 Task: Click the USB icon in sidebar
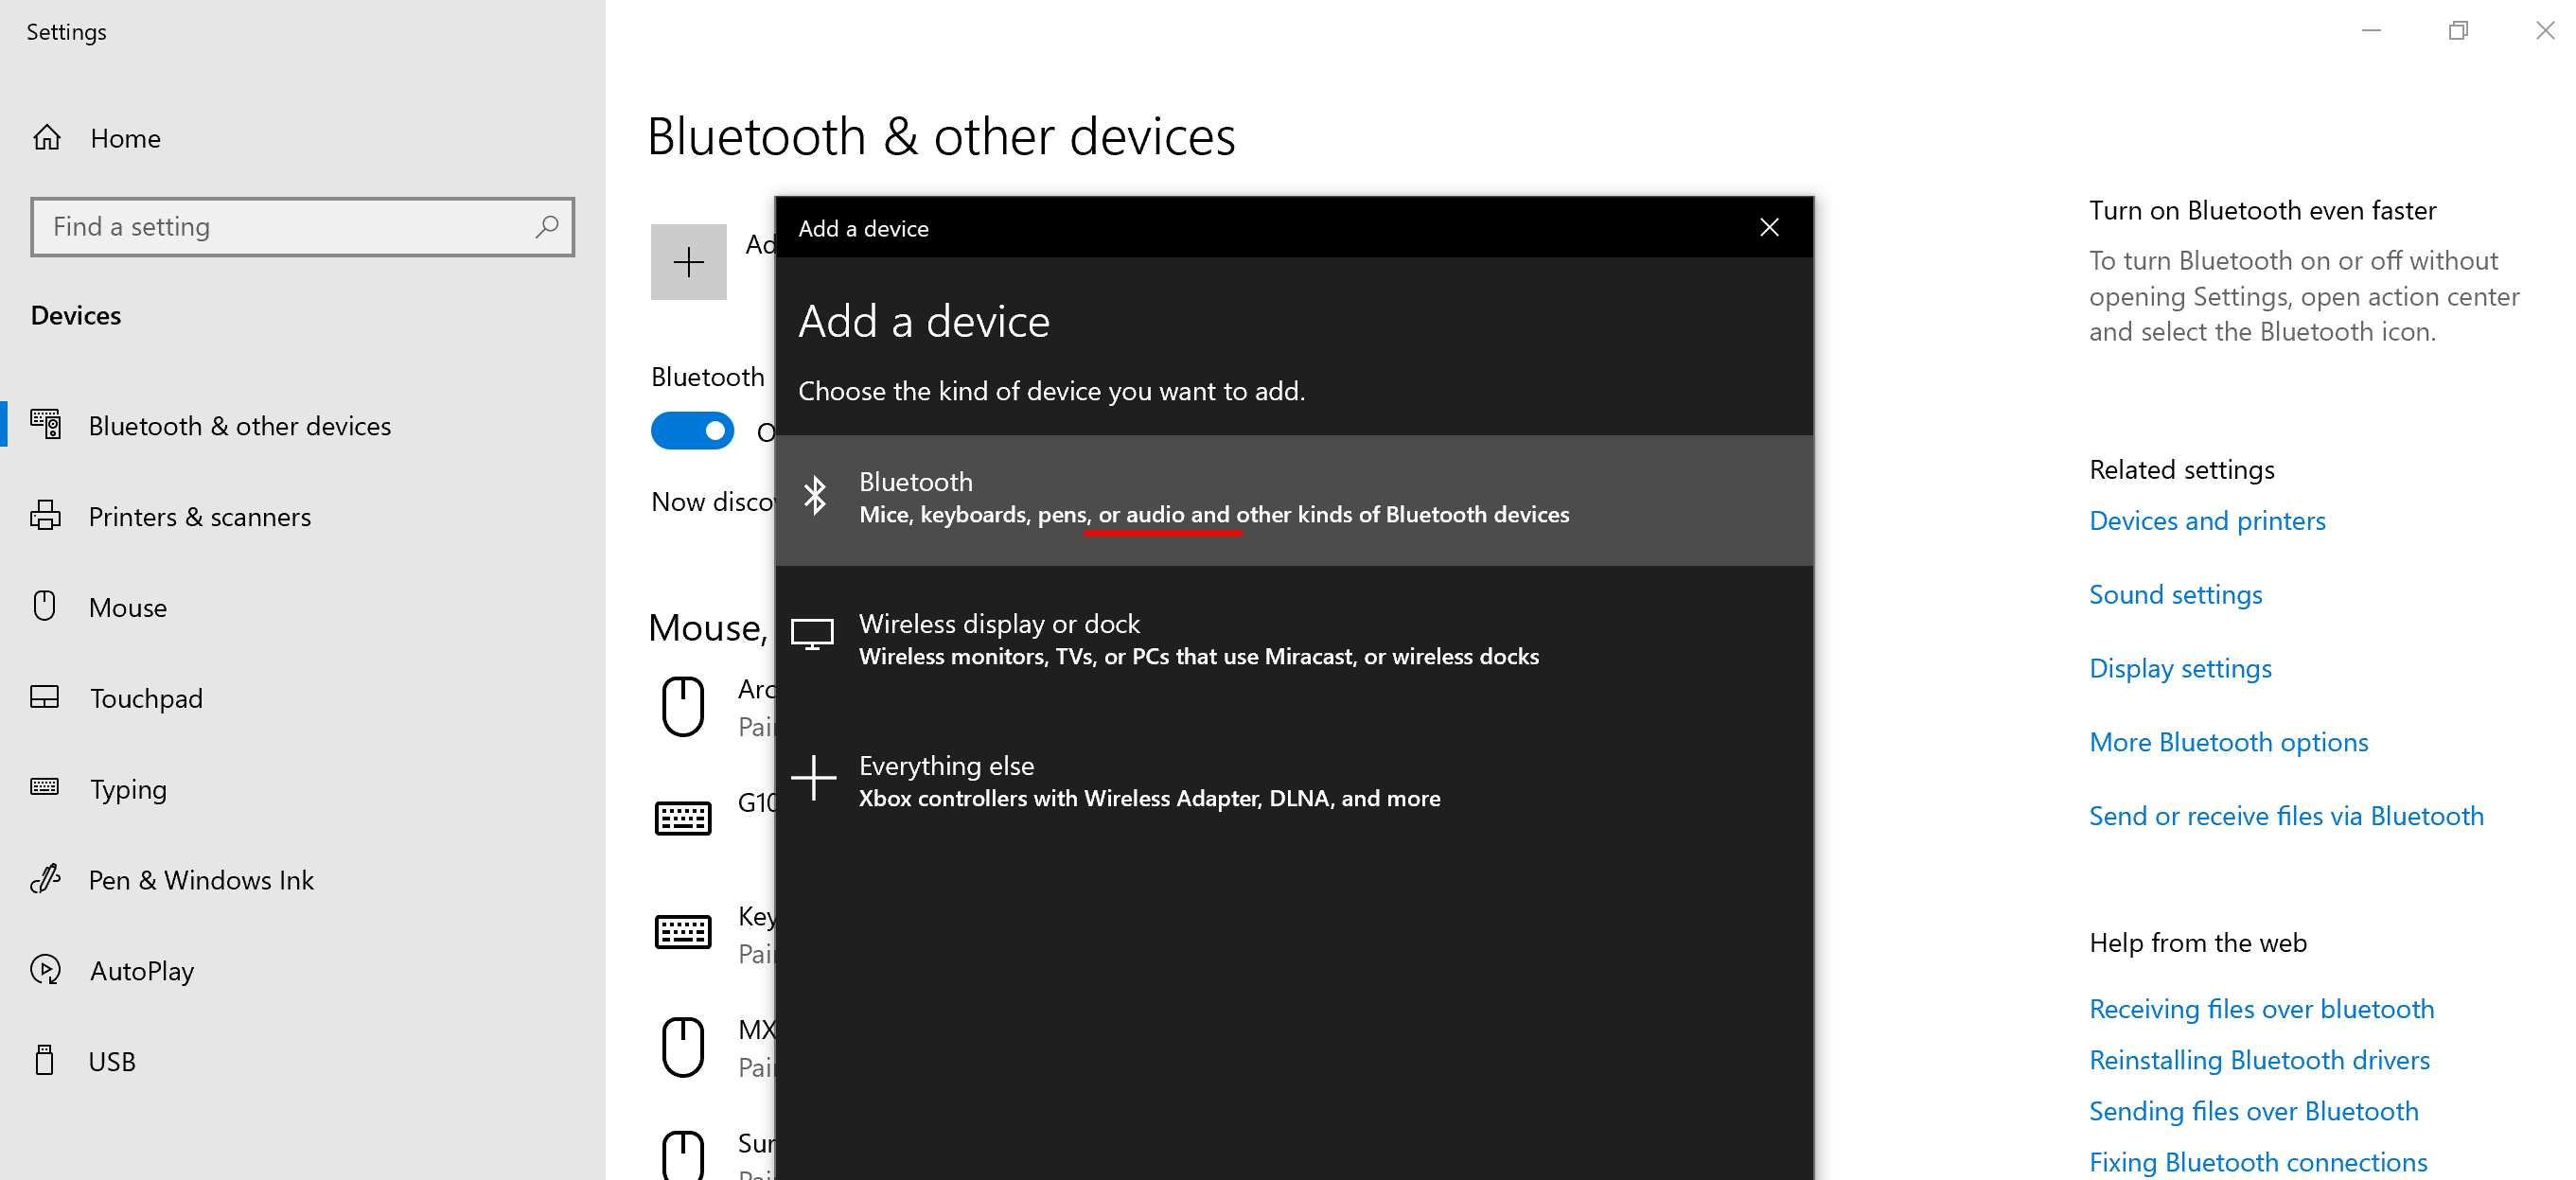tap(45, 1060)
